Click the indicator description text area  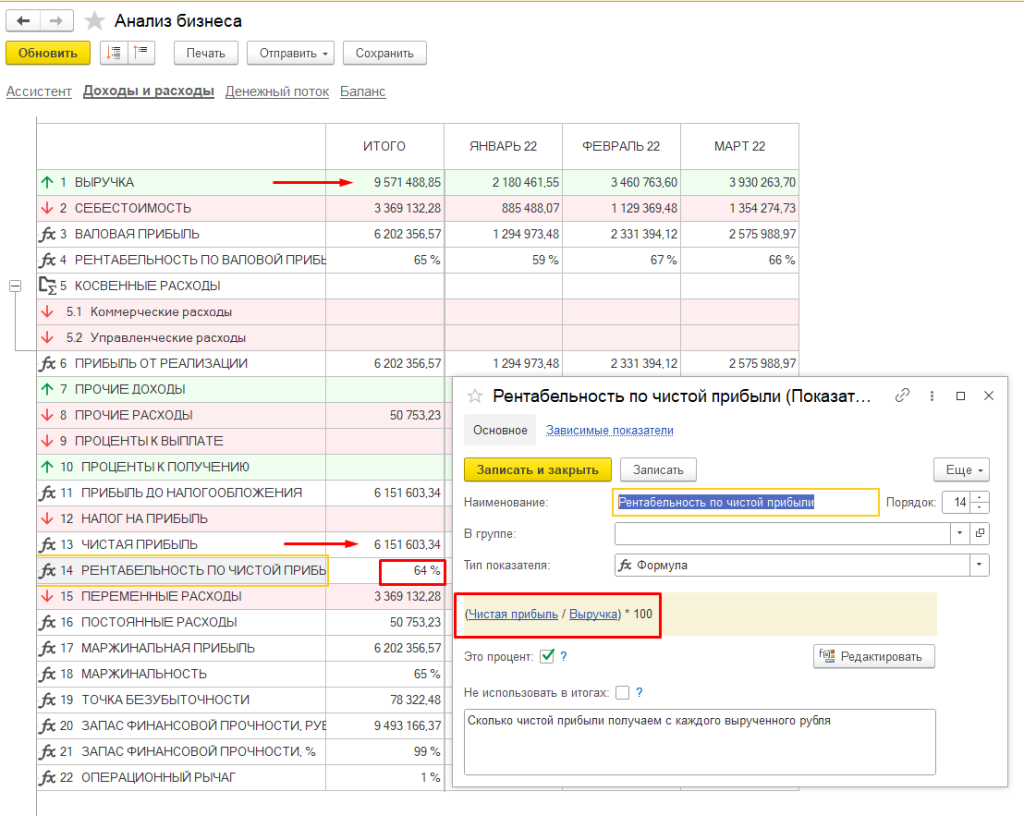[699, 742]
